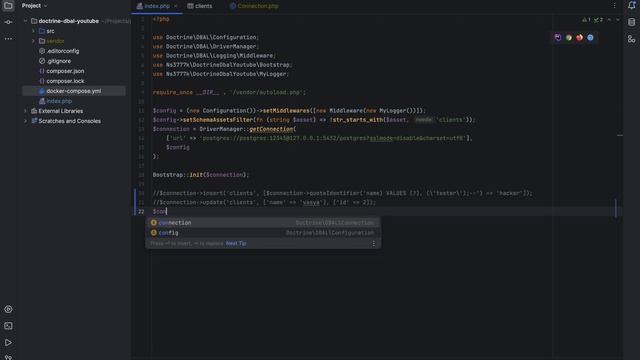
Task: Open the Project view dropdown
Action: tap(35, 6)
